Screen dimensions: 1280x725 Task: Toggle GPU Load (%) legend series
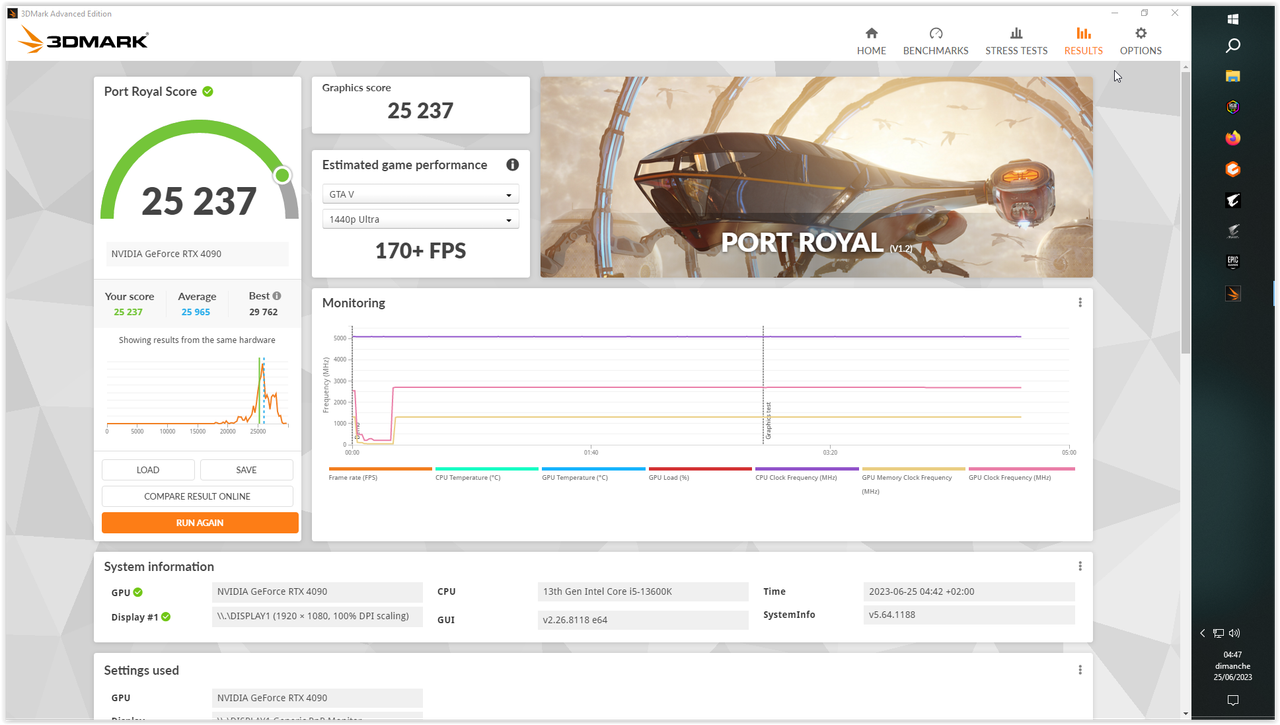pyautogui.click(x=700, y=474)
